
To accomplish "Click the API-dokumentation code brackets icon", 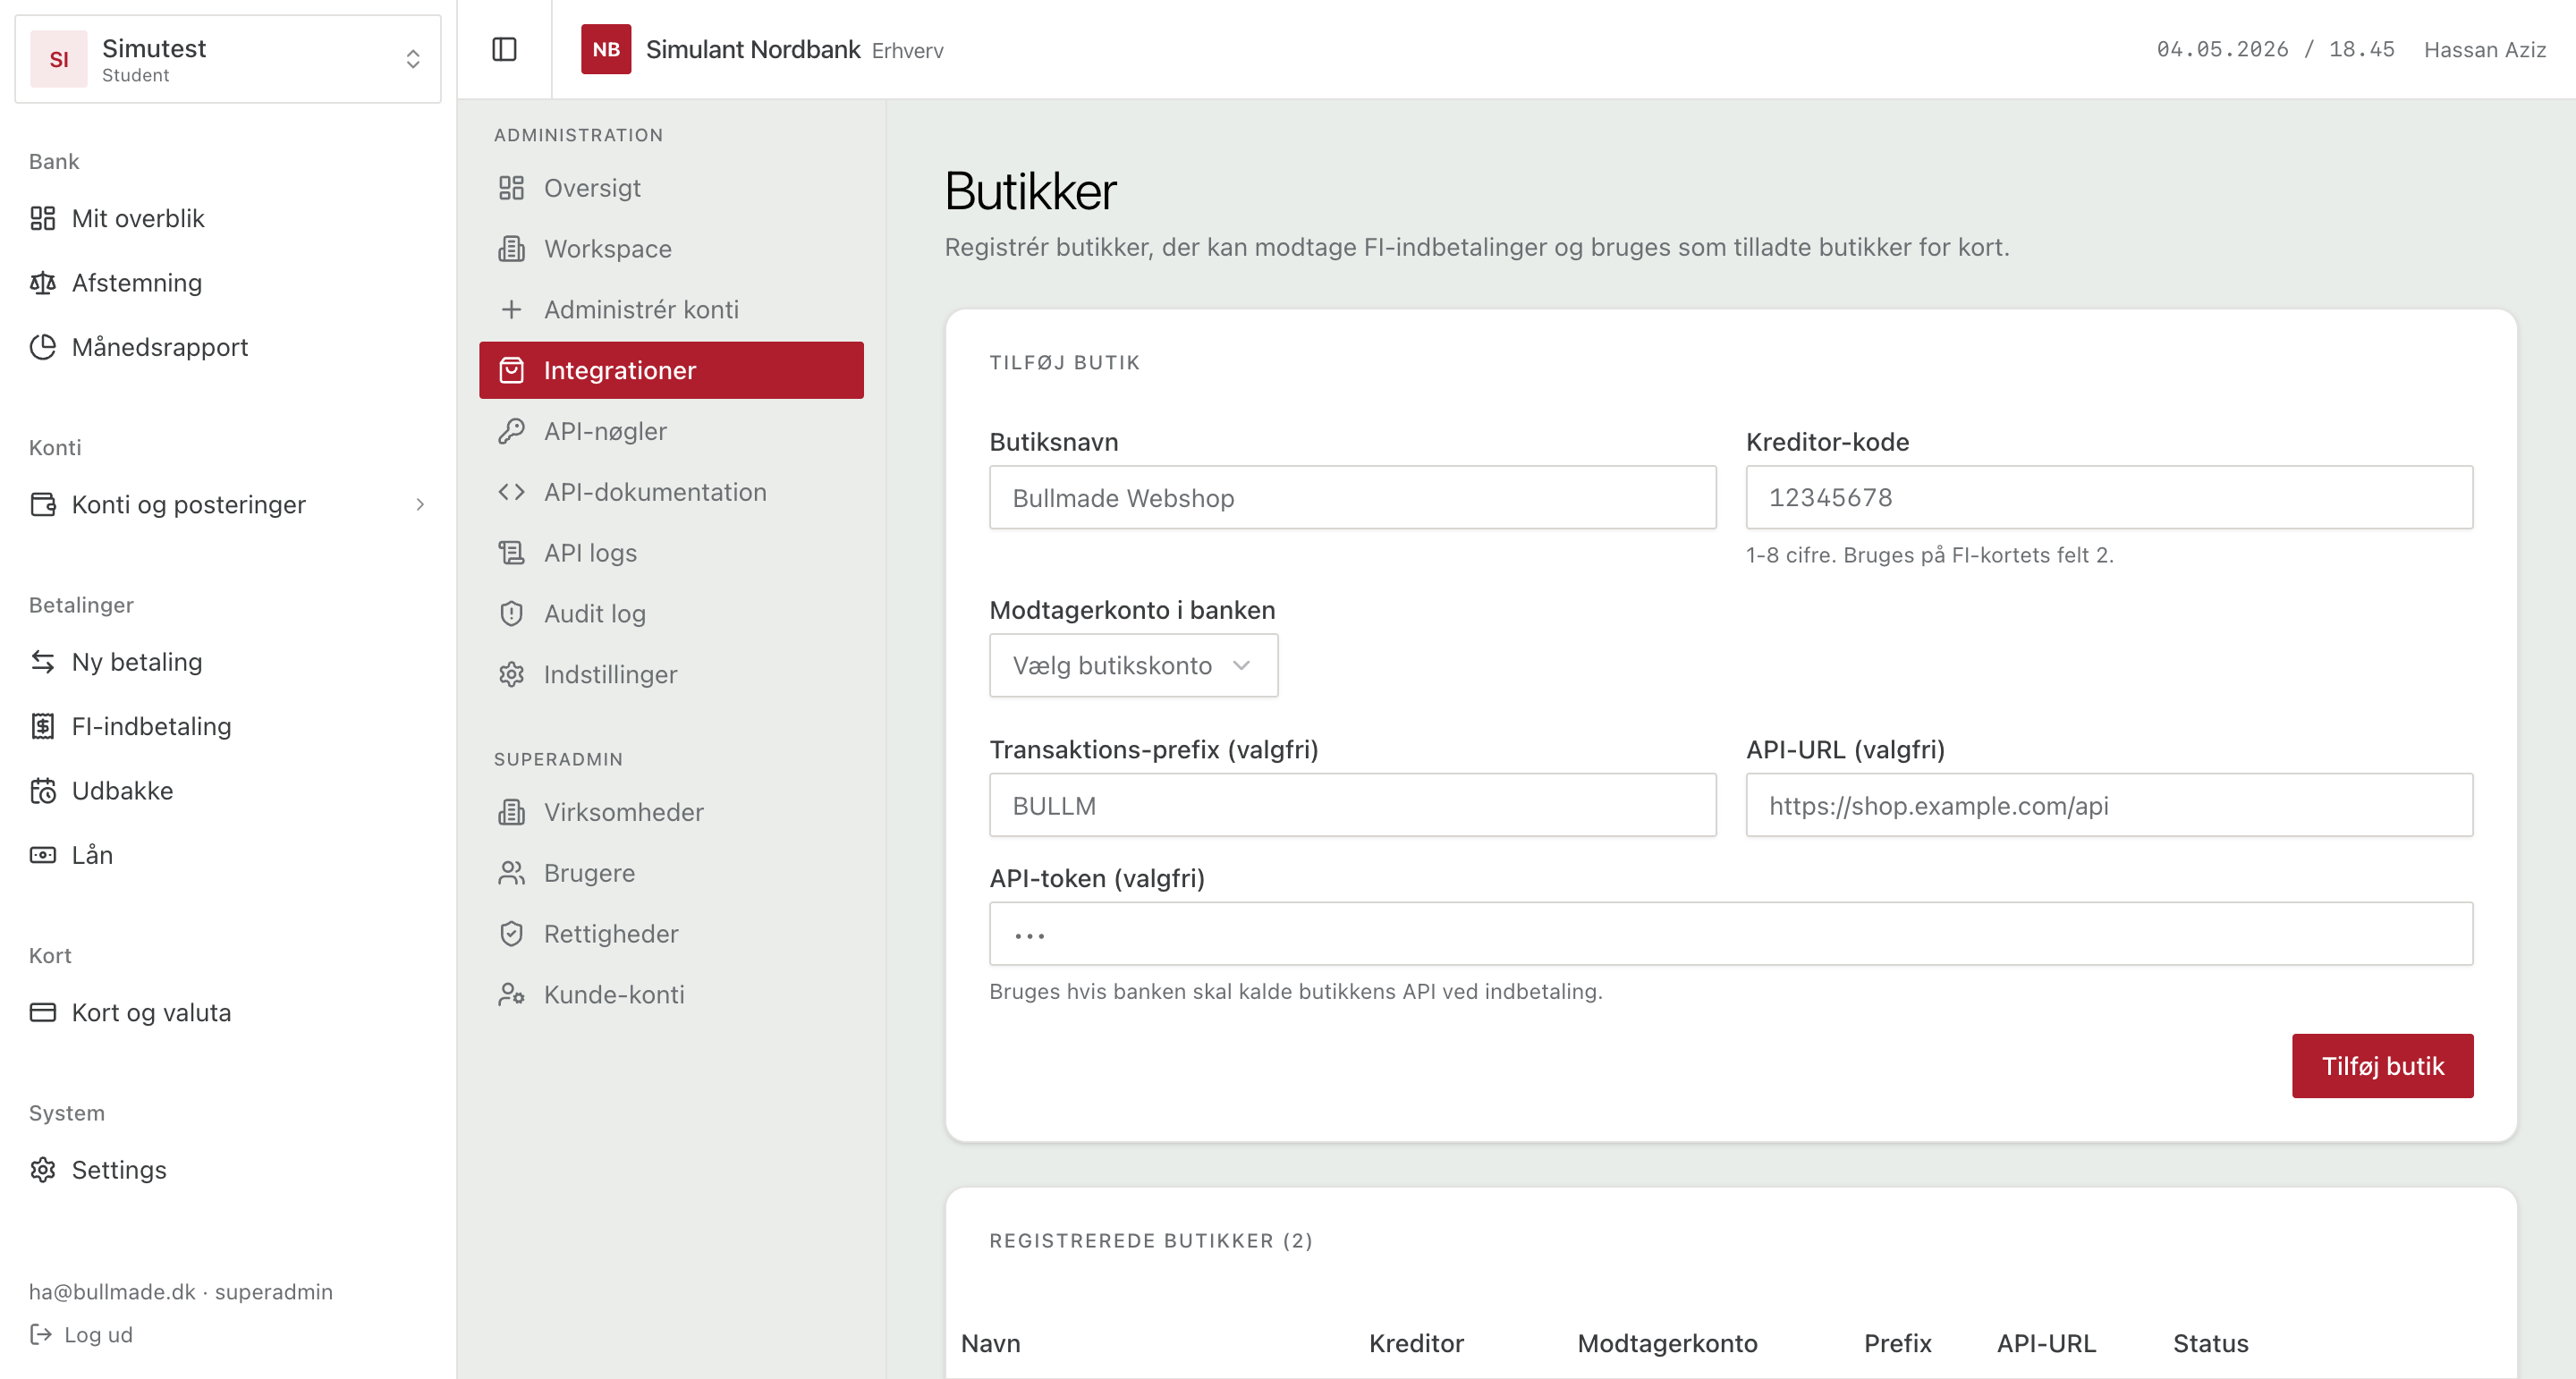I will (511, 492).
